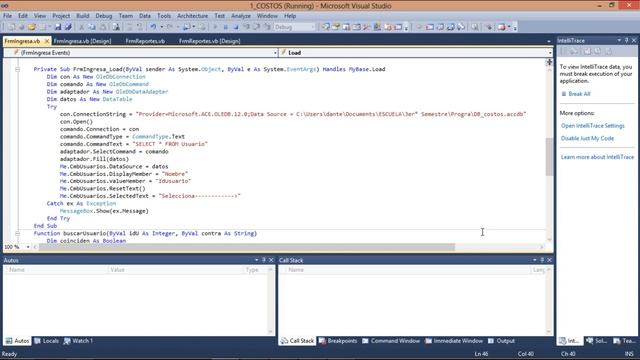Open Call Stack window position dropdown
Screen dimensions: 640x360
click(x=535, y=260)
